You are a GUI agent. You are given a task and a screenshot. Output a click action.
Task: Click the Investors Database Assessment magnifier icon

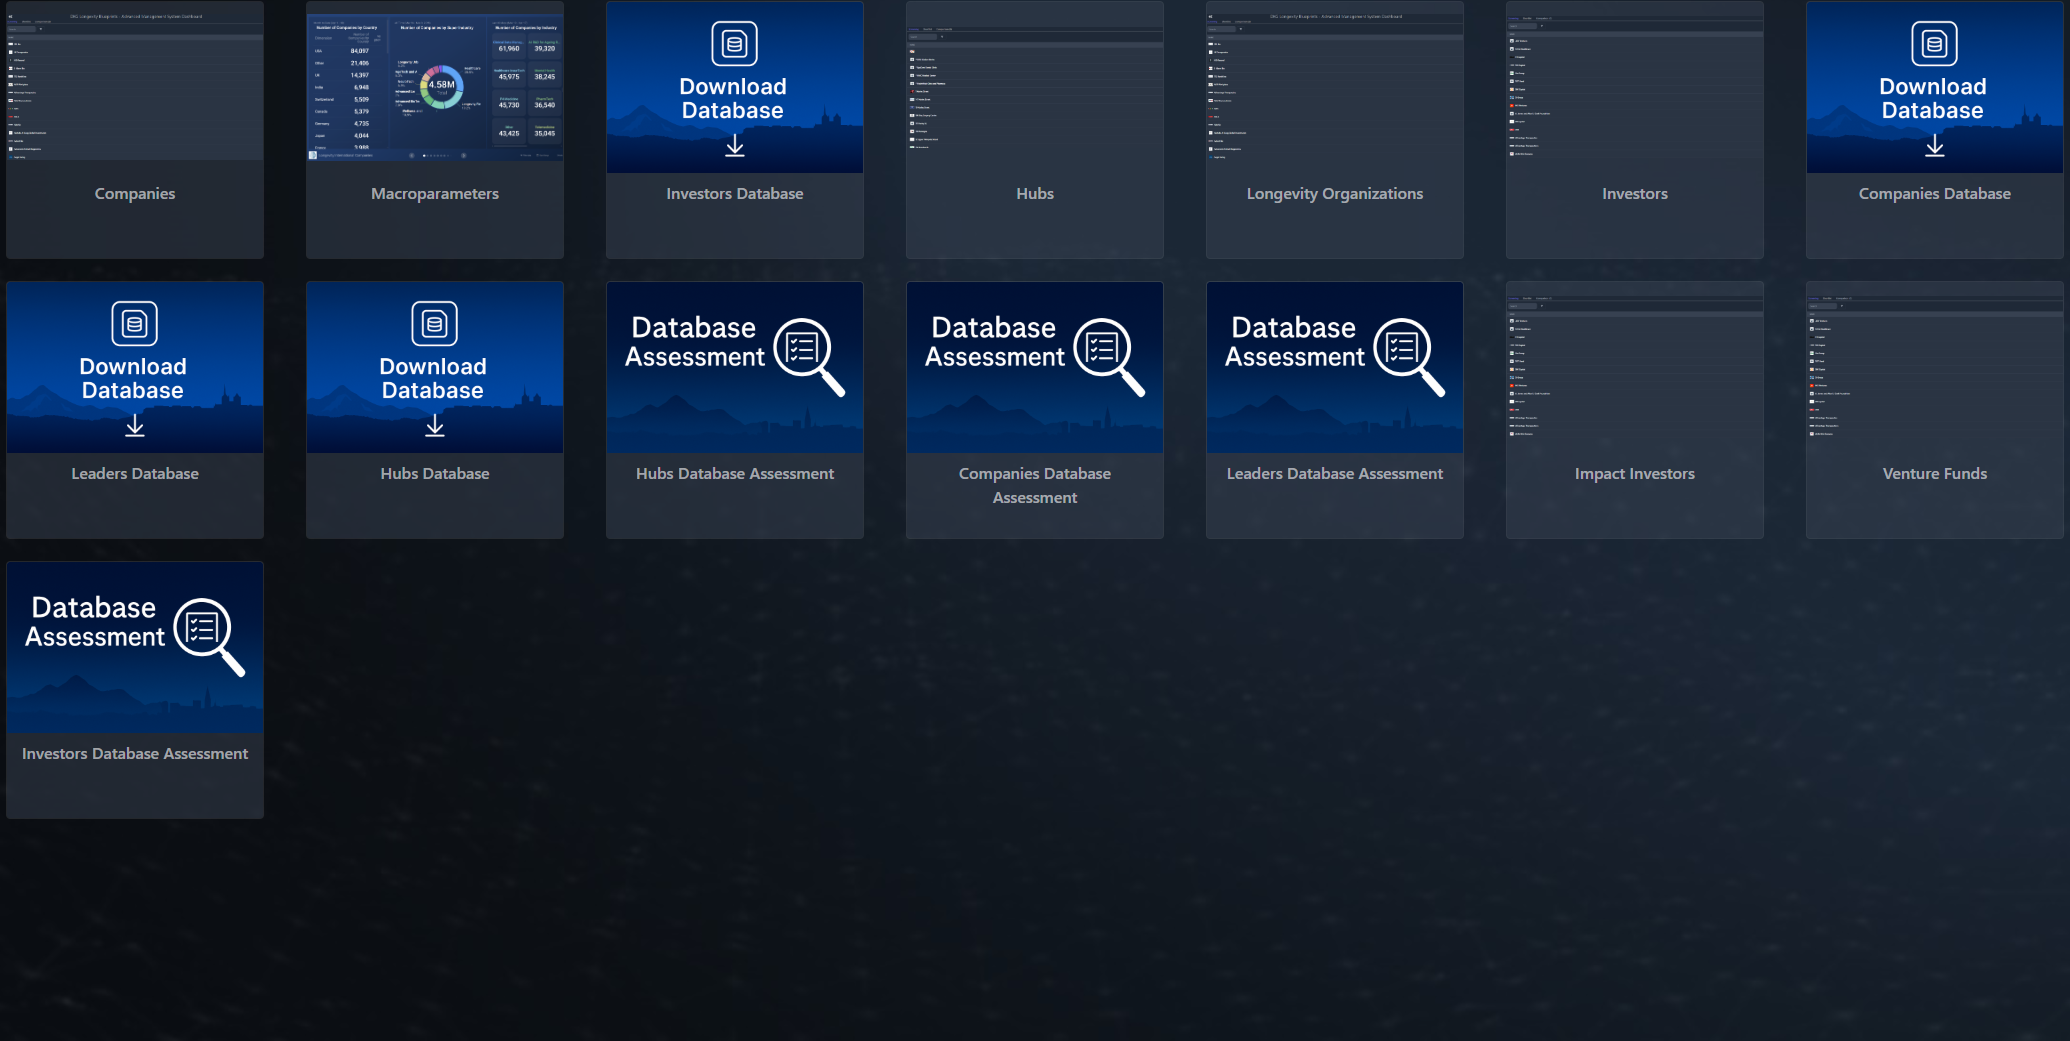coord(209,635)
